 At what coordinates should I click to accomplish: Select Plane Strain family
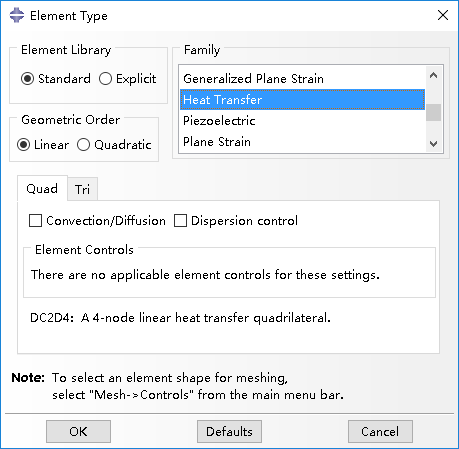coord(302,142)
